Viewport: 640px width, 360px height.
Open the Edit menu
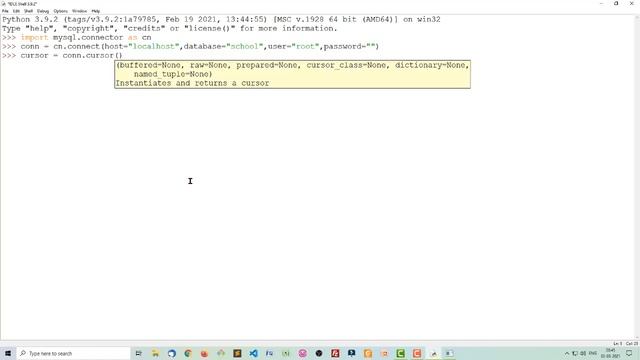click(x=16, y=11)
